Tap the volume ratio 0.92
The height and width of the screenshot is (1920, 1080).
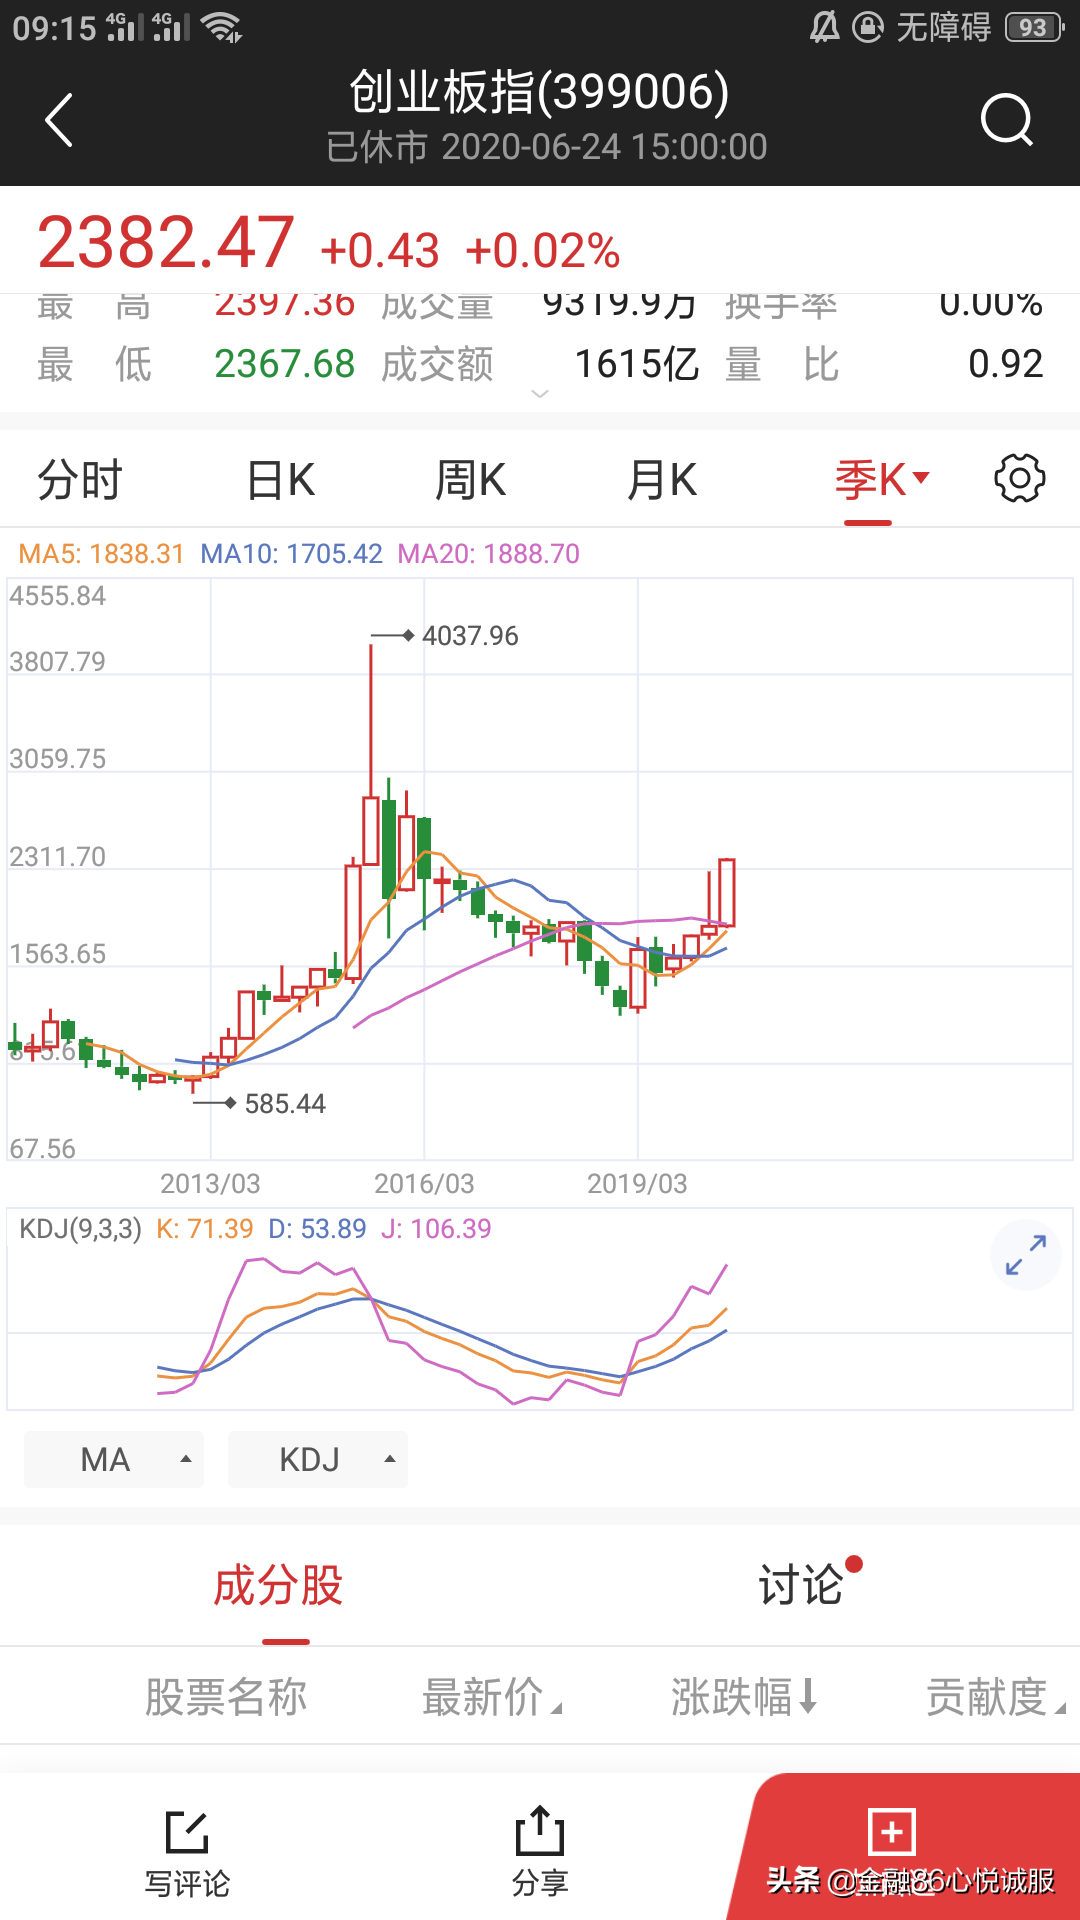point(1006,364)
